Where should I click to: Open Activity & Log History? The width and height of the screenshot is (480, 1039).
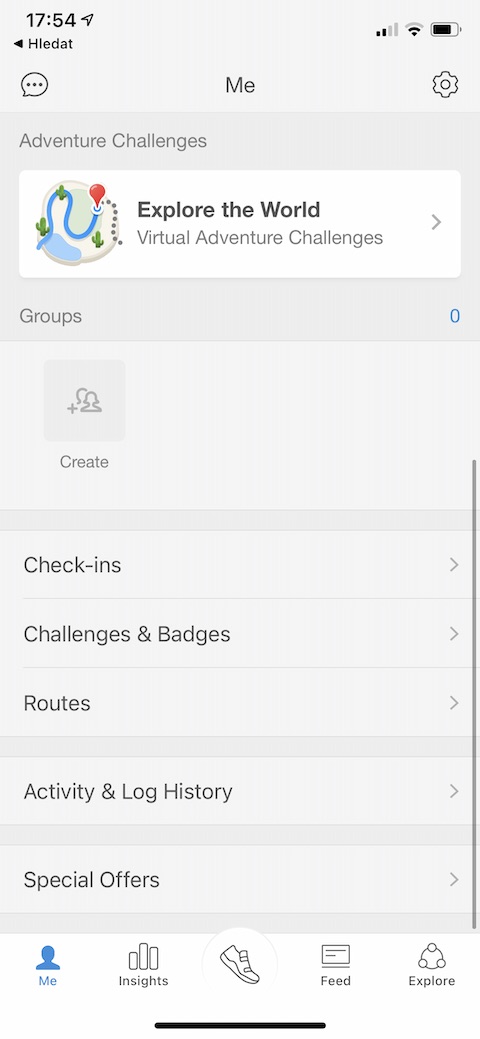(240, 791)
